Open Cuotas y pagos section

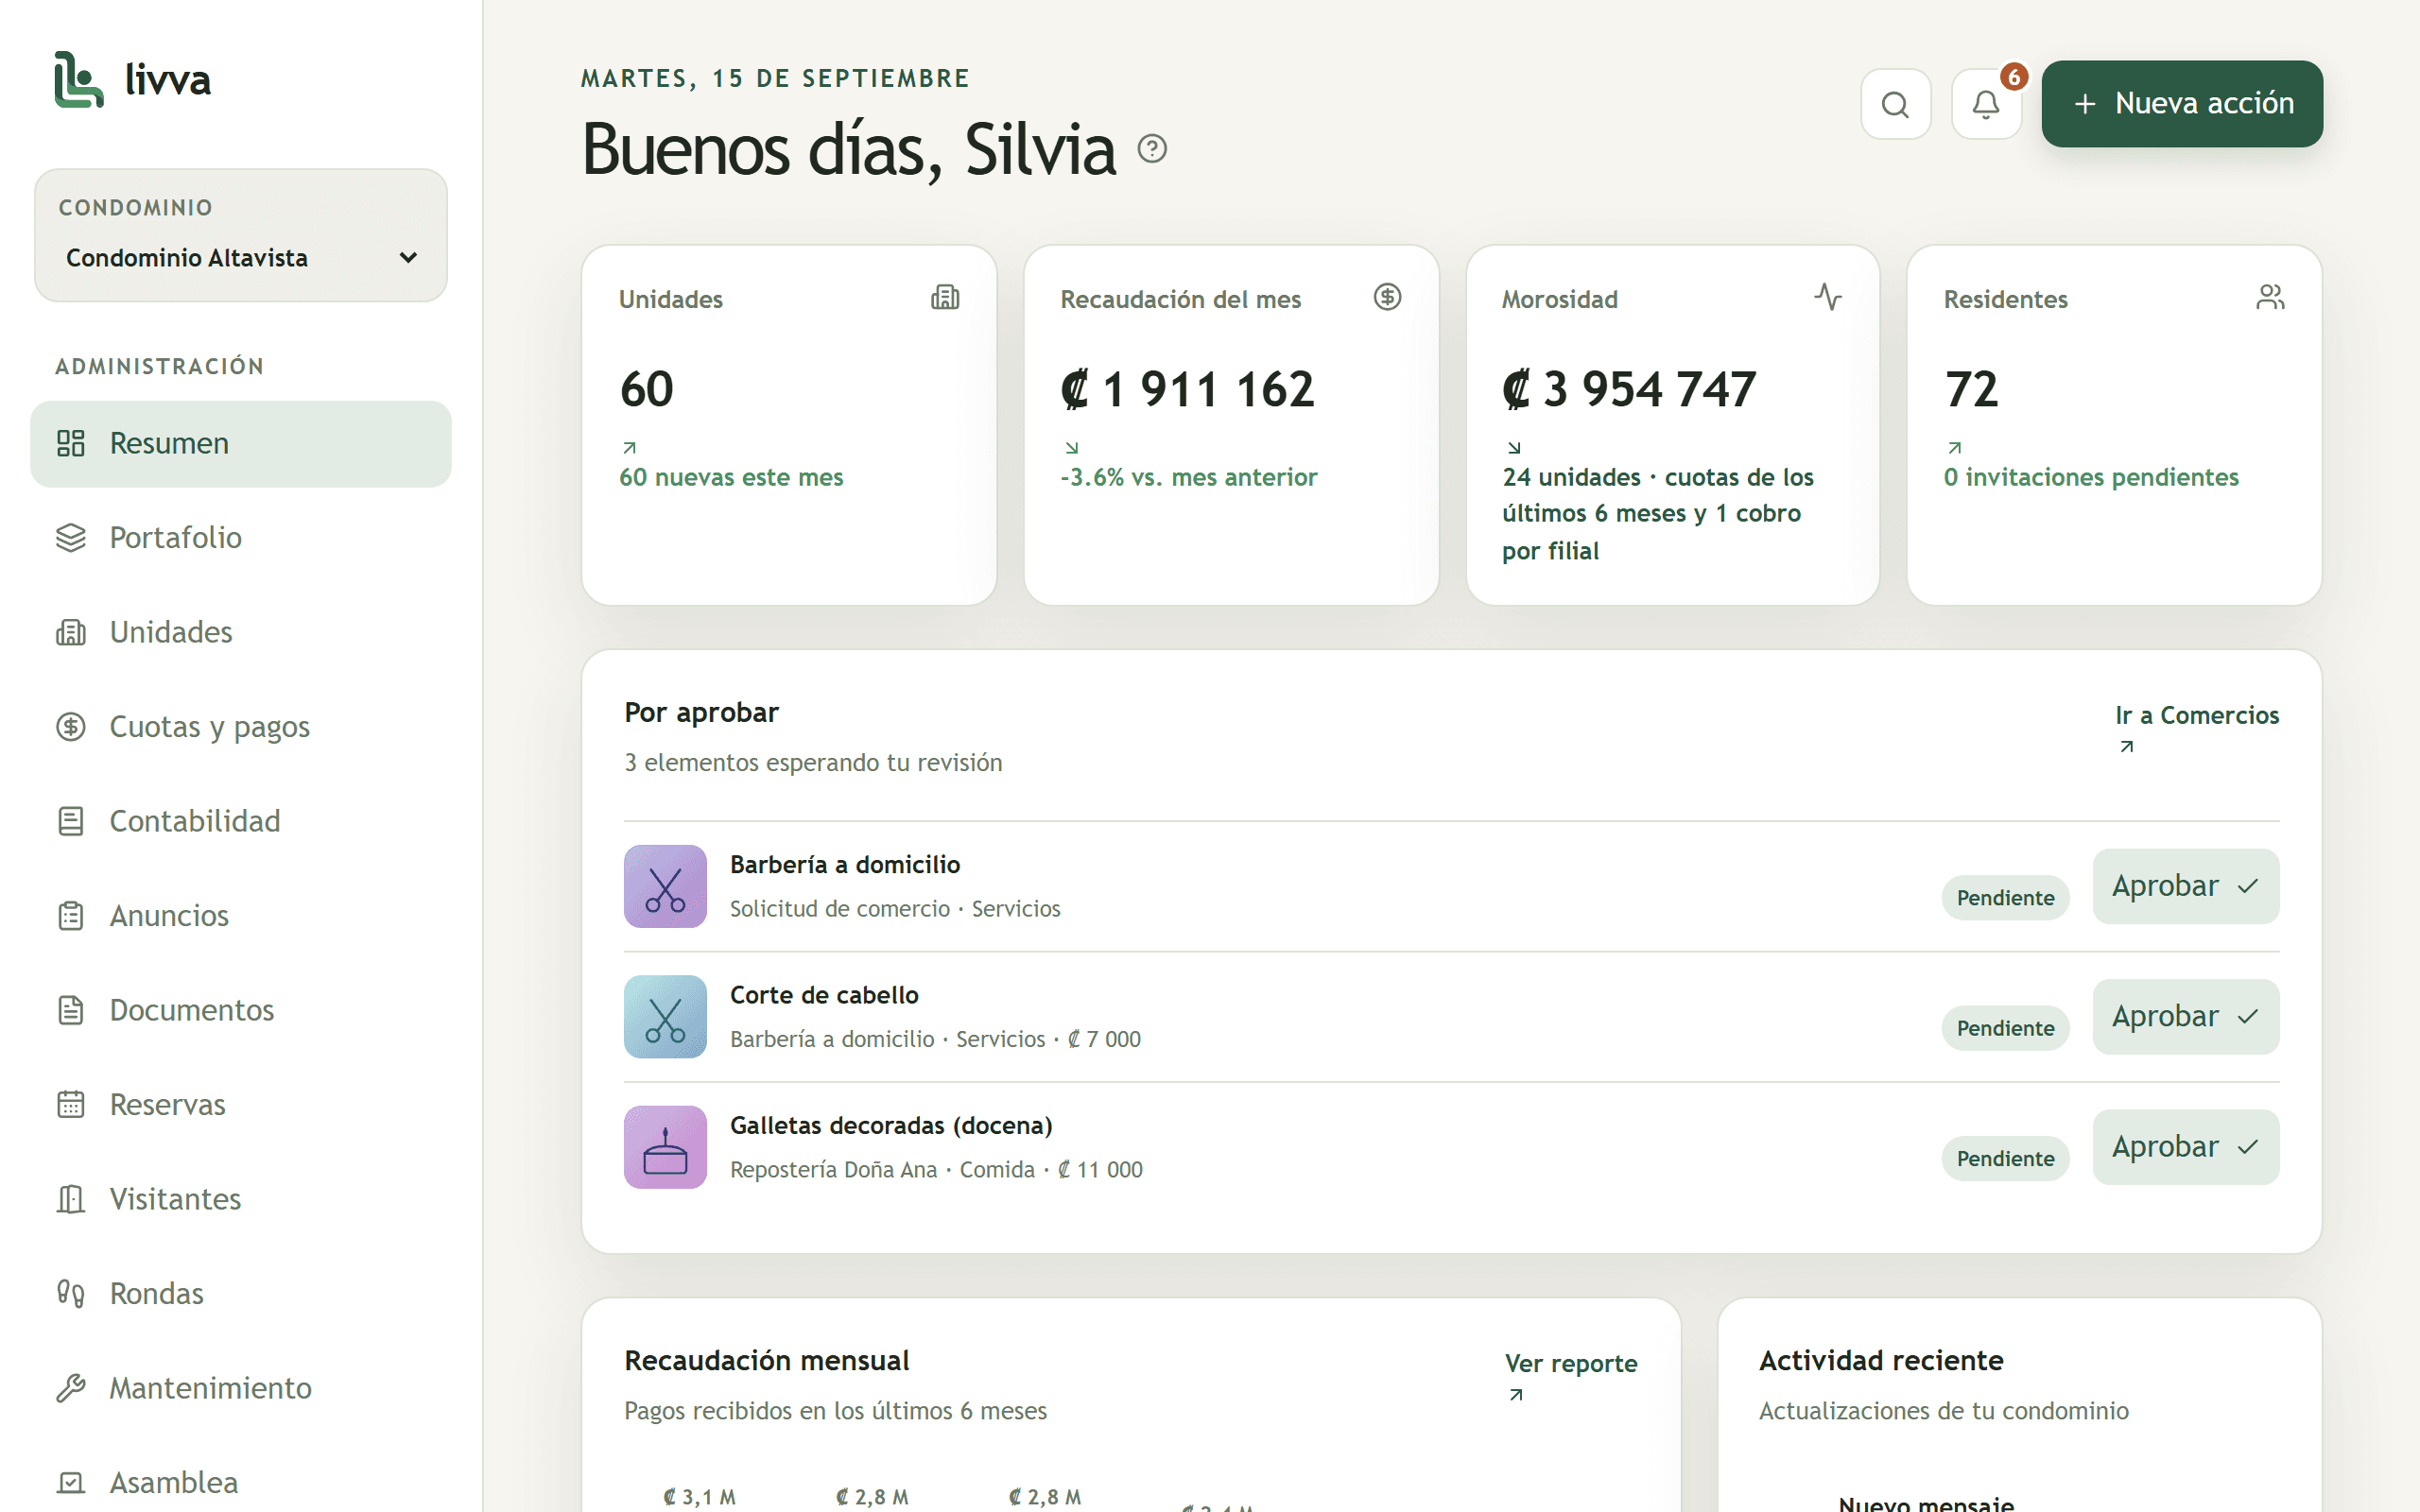coord(241,727)
